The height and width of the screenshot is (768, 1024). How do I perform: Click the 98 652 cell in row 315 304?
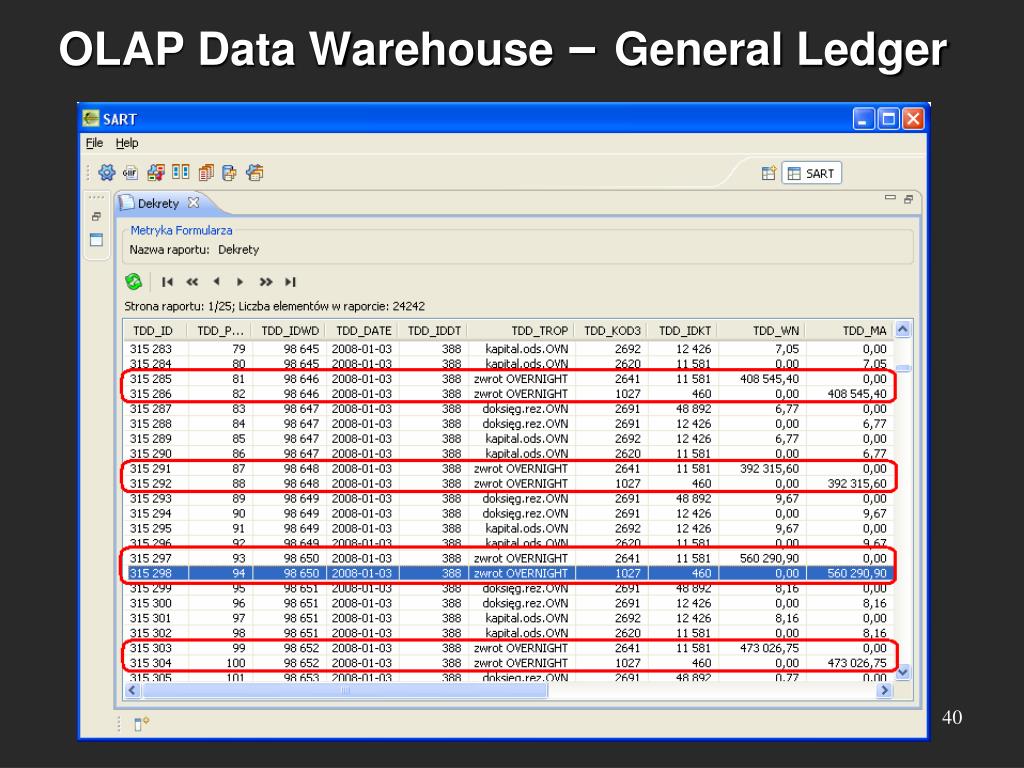[301, 663]
